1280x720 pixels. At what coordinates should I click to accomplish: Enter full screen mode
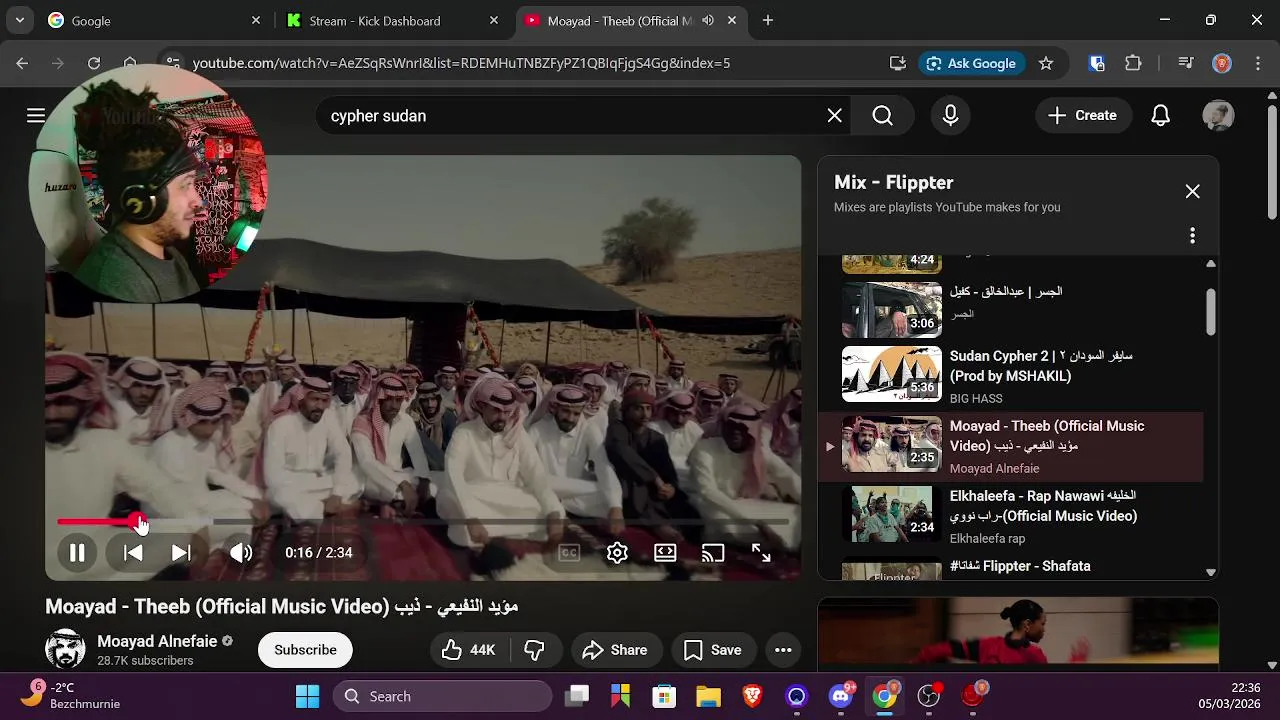click(x=761, y=552)
